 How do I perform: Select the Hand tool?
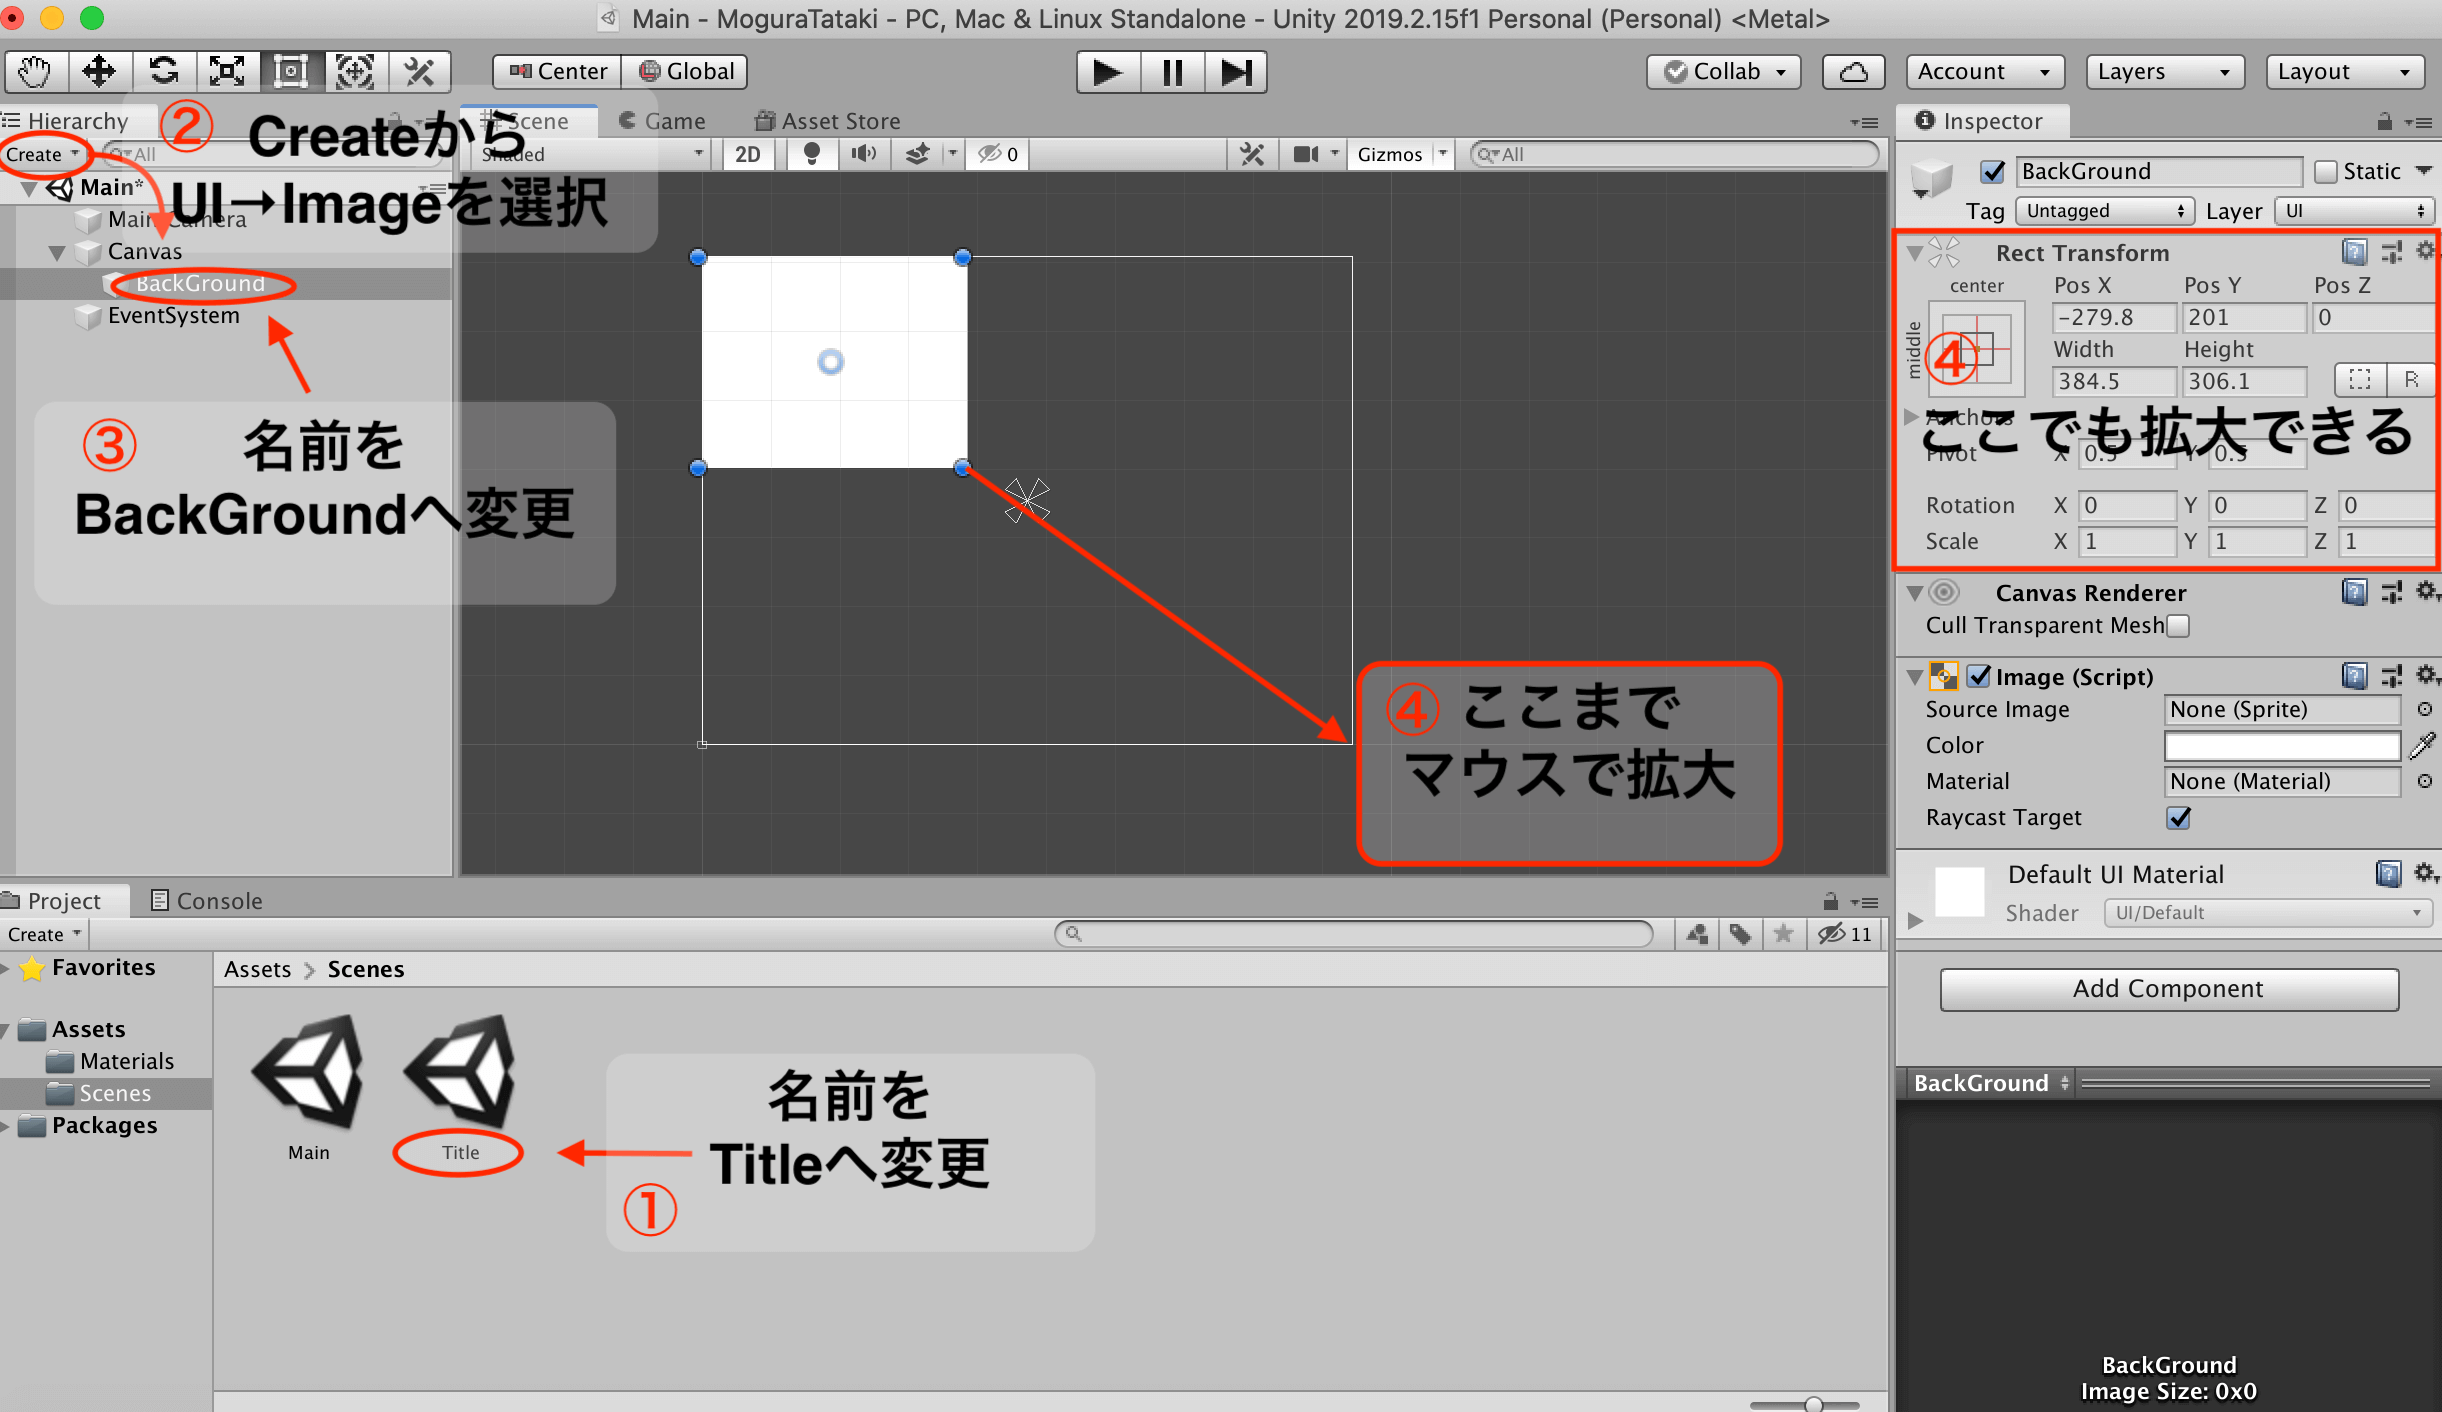36,72
